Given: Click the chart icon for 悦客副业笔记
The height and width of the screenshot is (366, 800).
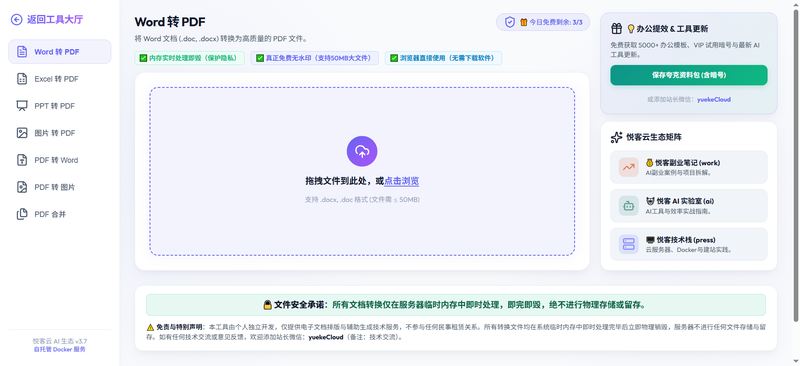Looking at the screenshot, I should (x=629, y=167).
